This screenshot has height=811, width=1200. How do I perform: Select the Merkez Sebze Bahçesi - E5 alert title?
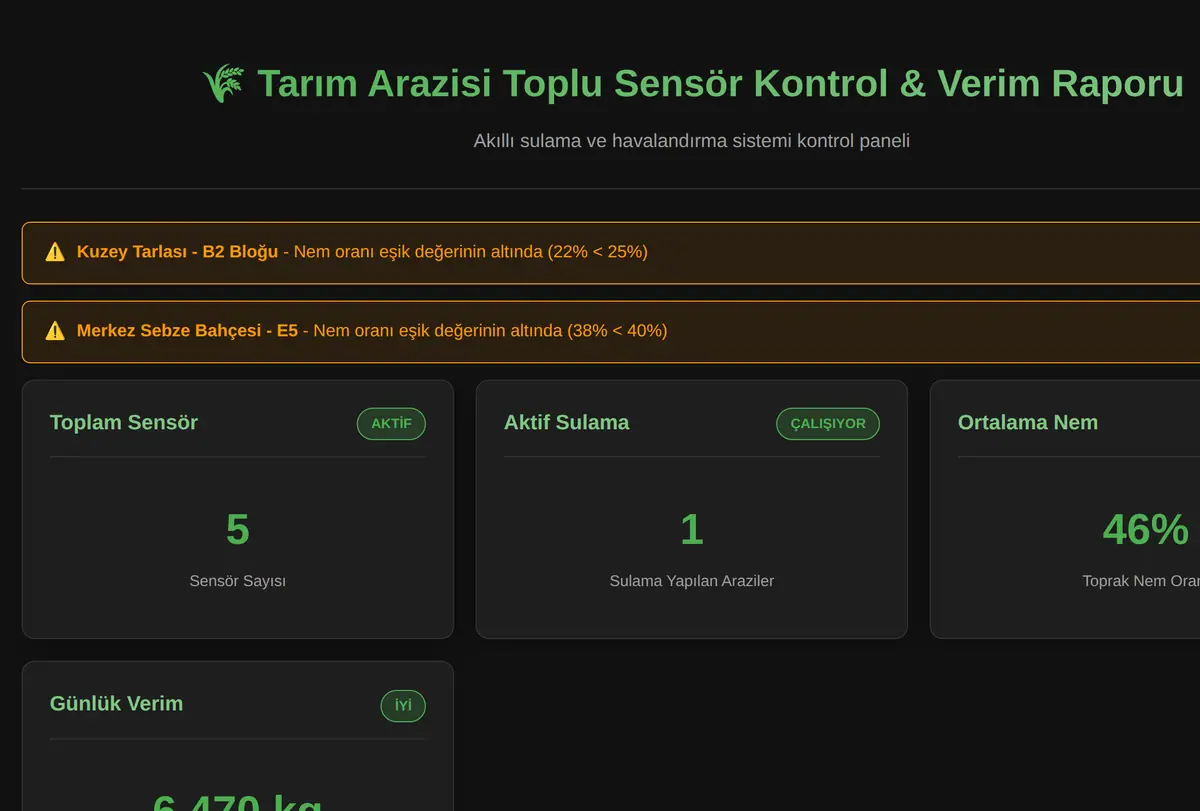pos(187,331)
